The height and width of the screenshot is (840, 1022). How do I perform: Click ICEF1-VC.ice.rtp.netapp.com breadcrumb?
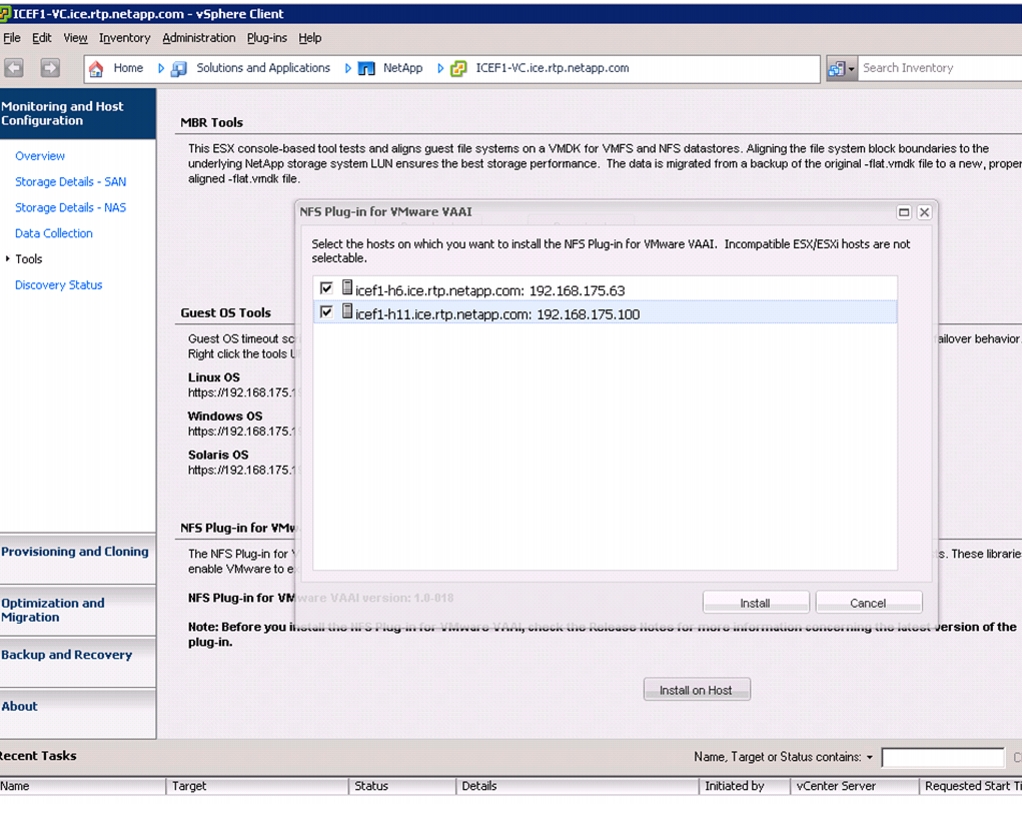553,68
